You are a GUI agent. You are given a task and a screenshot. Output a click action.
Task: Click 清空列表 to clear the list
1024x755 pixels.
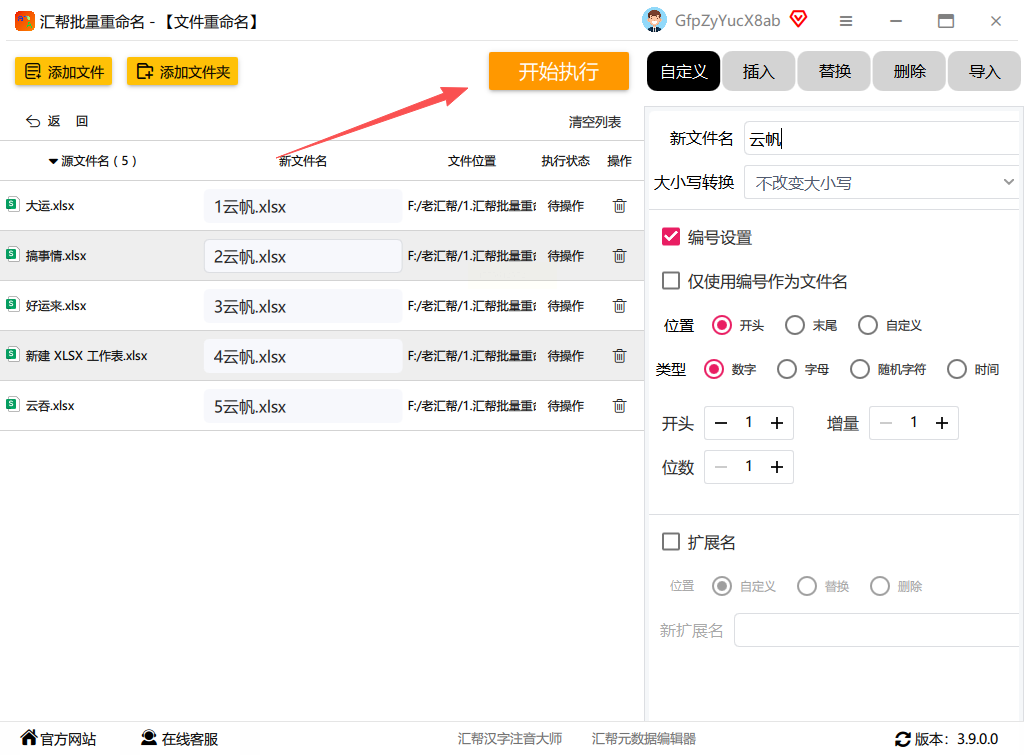click(594, 122)
